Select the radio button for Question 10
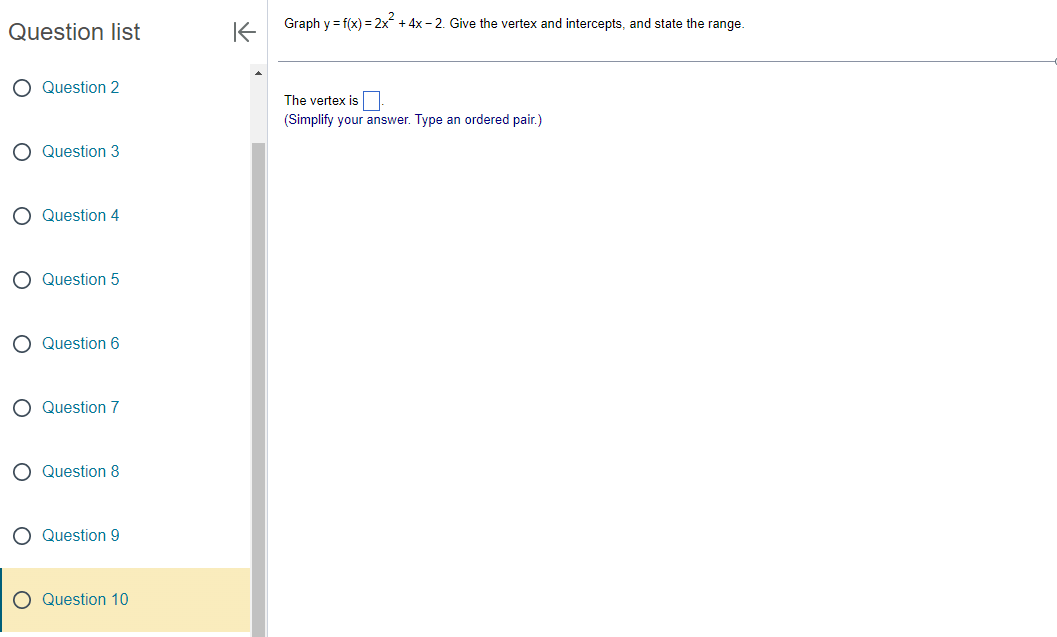 (21, 599)
